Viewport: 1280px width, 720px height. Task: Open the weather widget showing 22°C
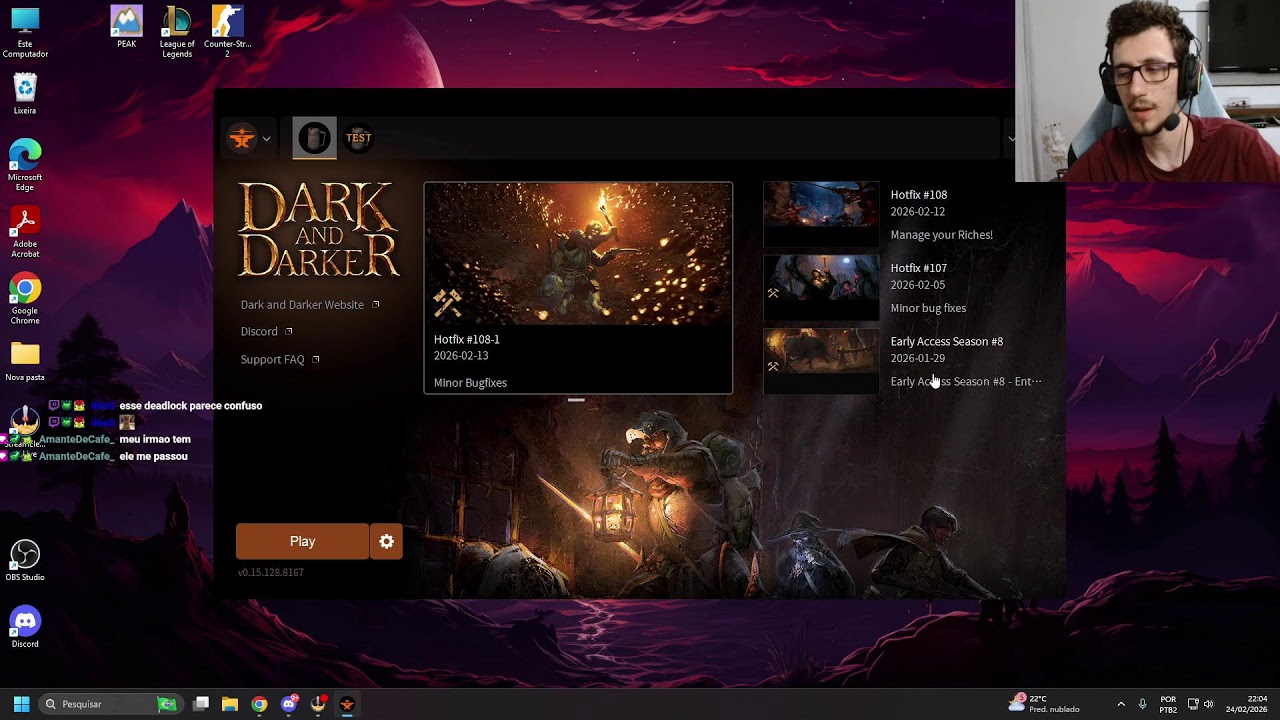(1045, 704)
